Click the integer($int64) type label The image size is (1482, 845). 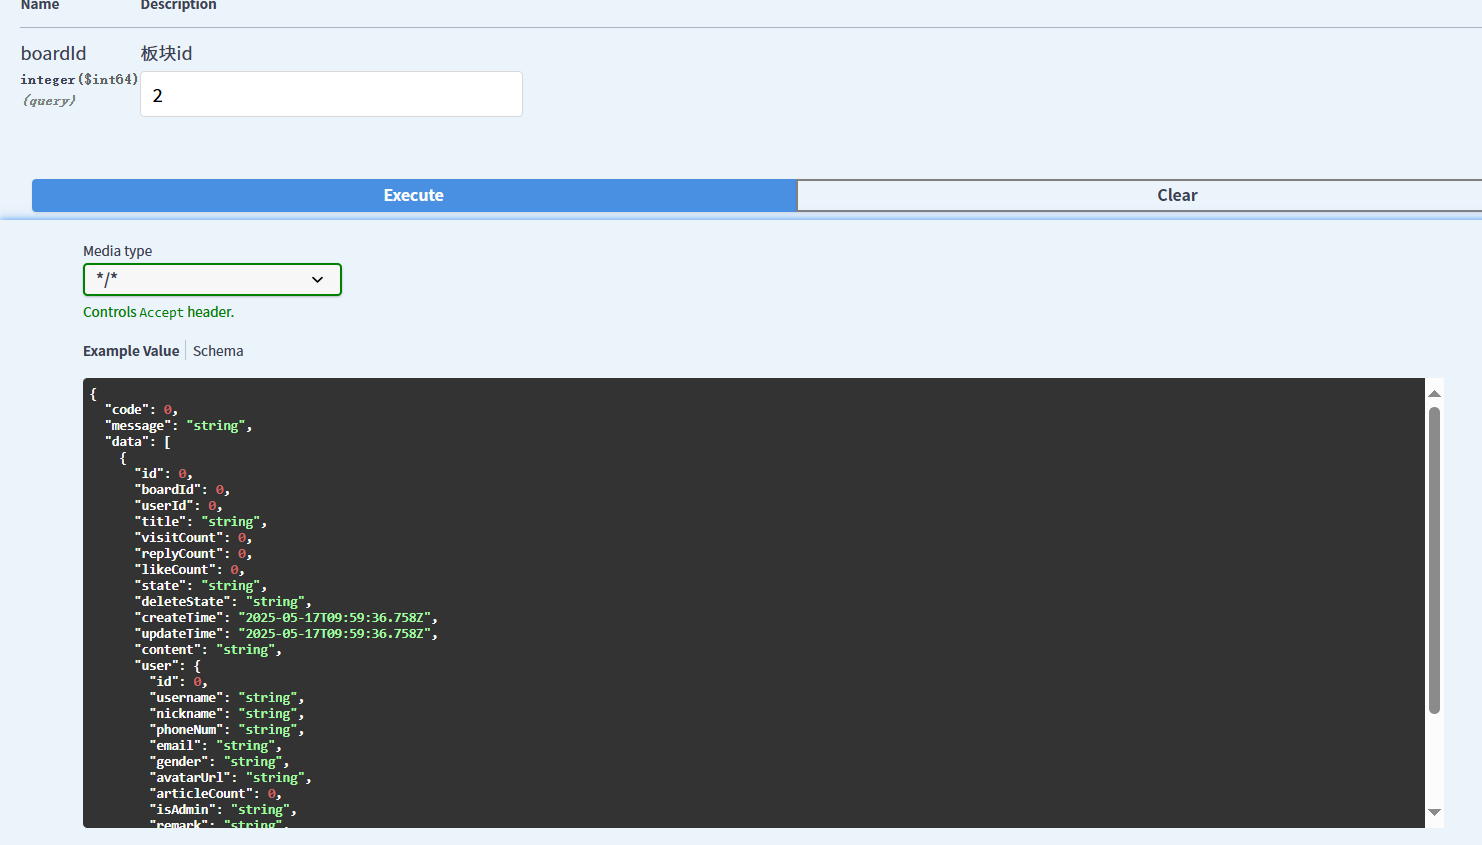tap(79, 79)
